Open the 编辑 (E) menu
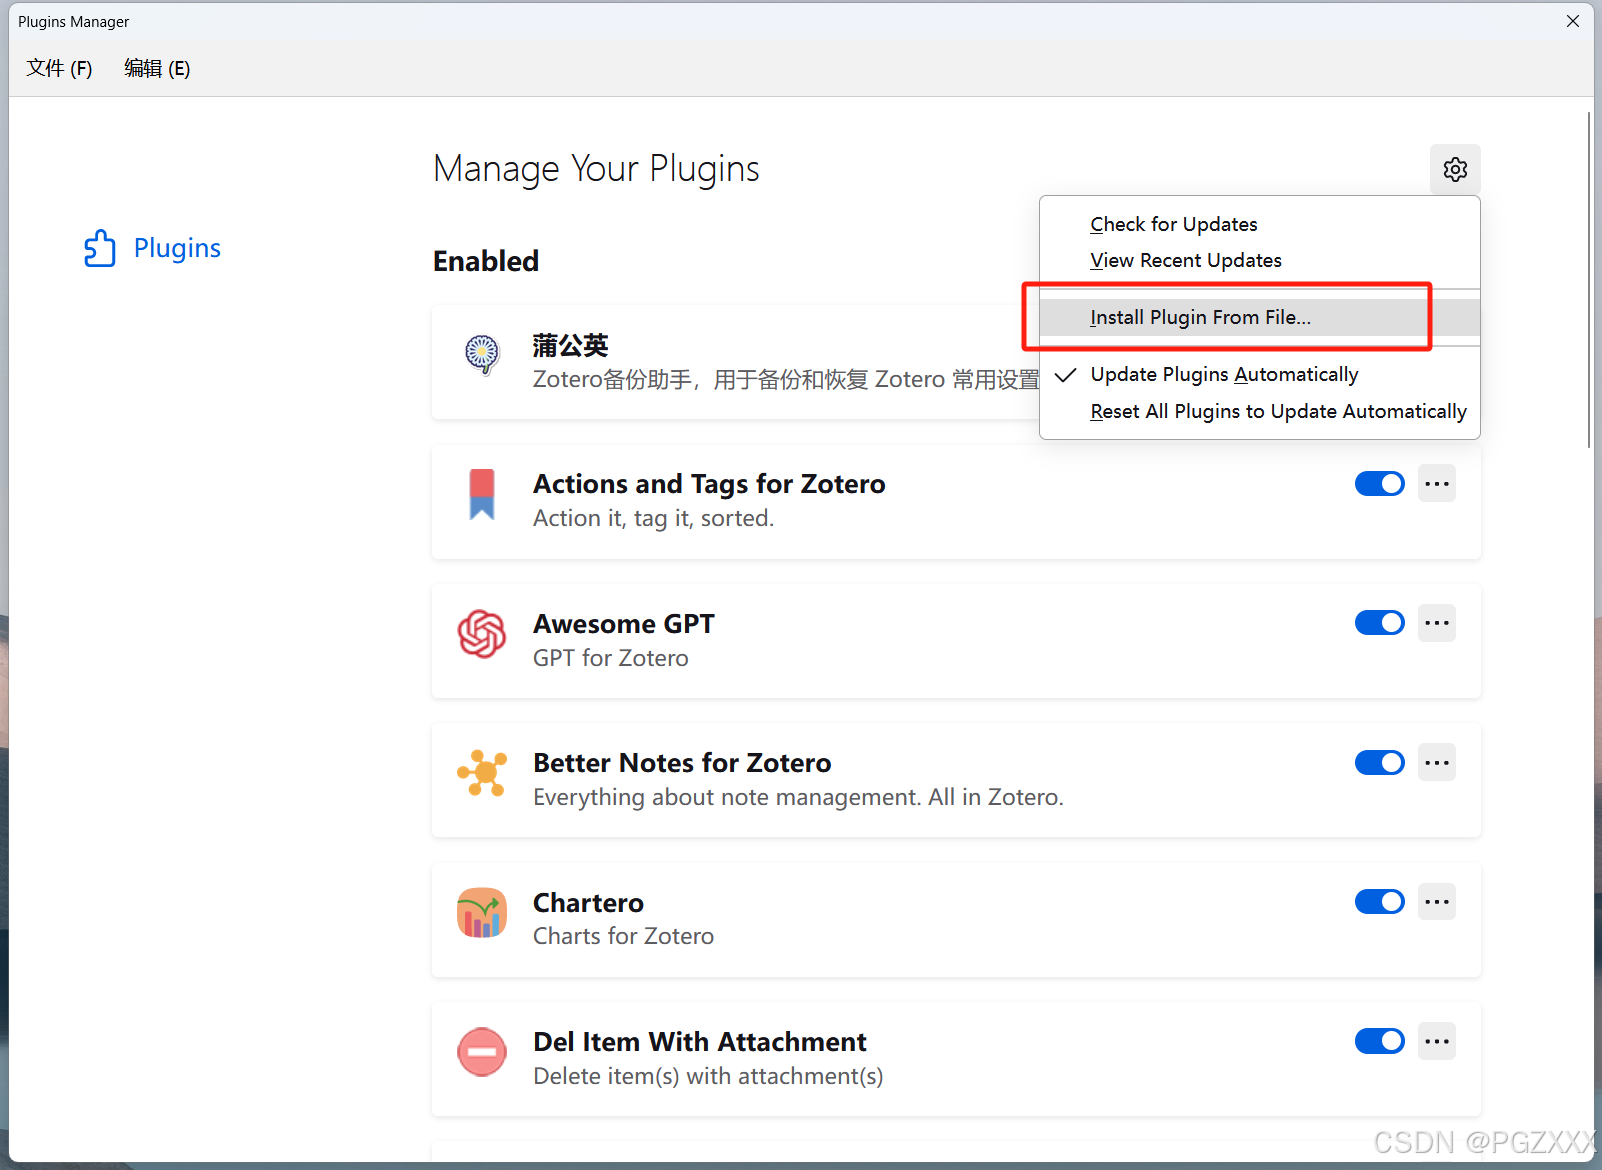This screenshot has height=1170, width=1602. (157, 68)
